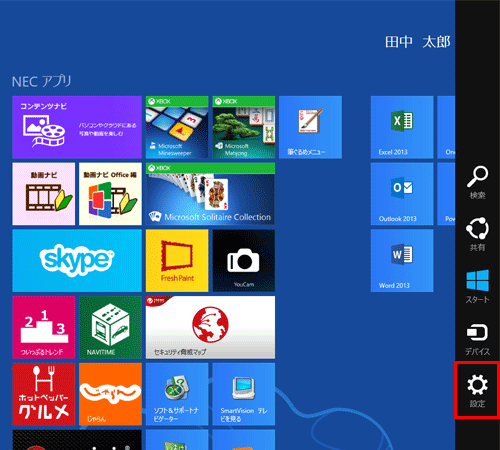
Task: Open Word 2013 tile
Action: click(402, 260)
